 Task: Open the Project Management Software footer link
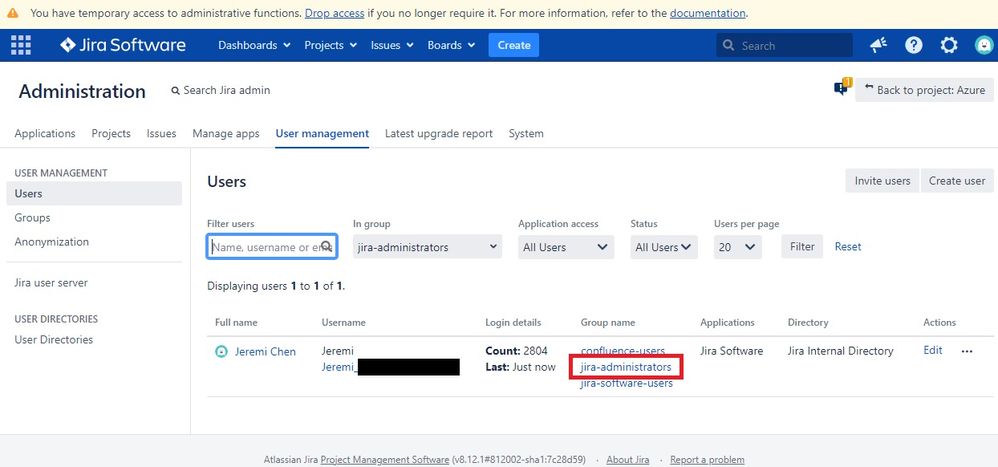384,459
